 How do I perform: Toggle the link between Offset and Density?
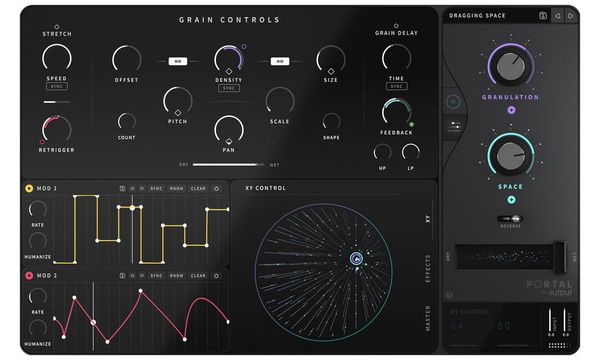point(178,61)
